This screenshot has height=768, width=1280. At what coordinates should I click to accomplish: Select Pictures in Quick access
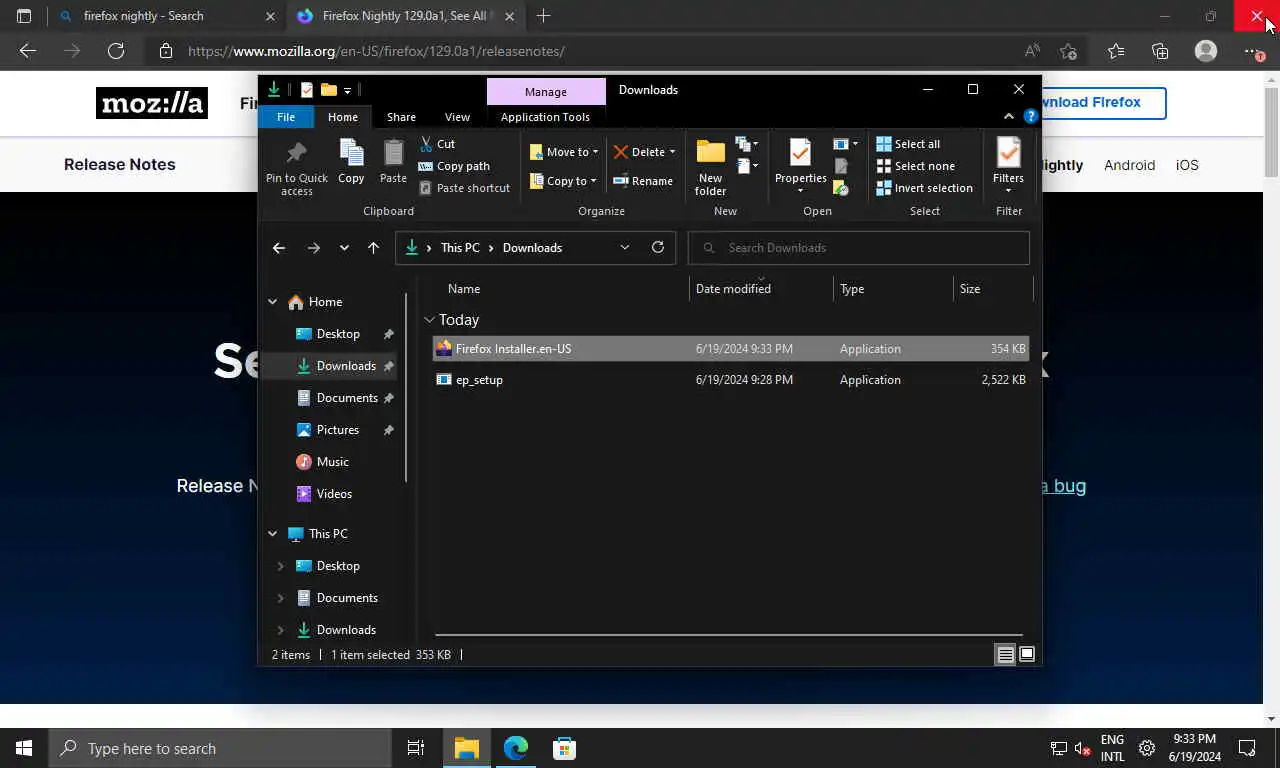[x=337, y=430]
